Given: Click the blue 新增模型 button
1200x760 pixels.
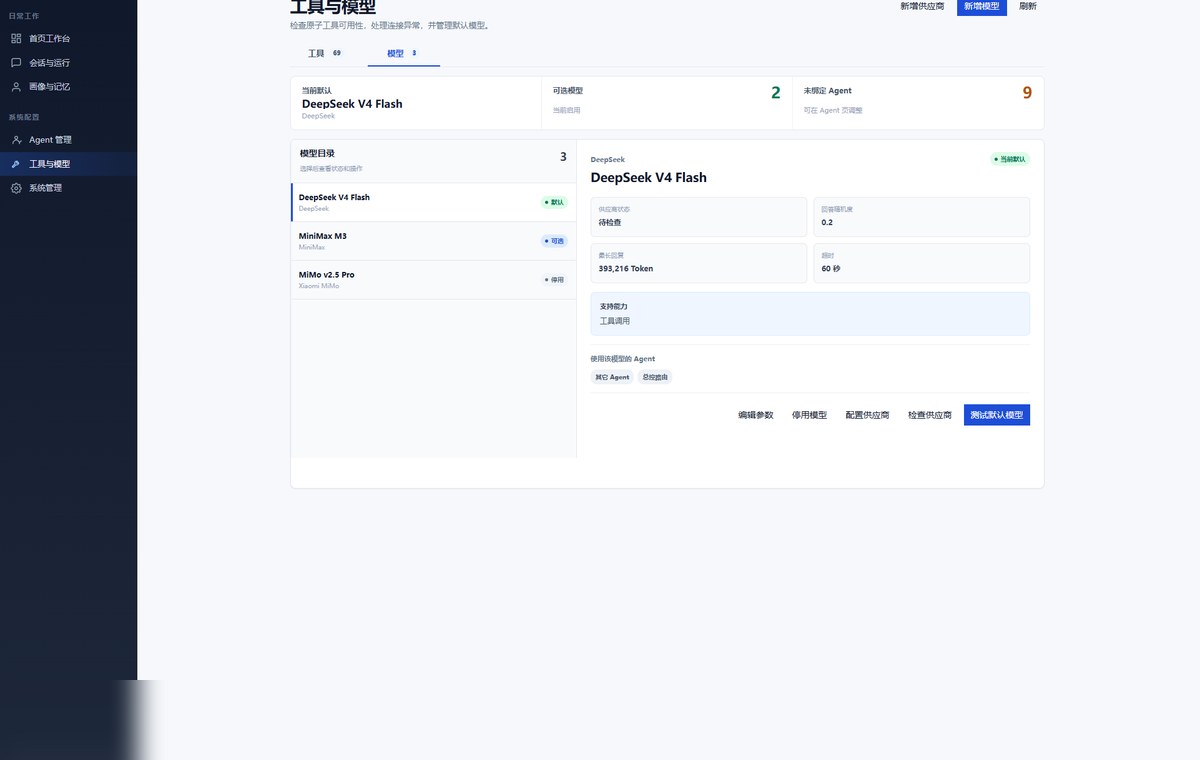Looking at the screenshot, I should (982, 6).
